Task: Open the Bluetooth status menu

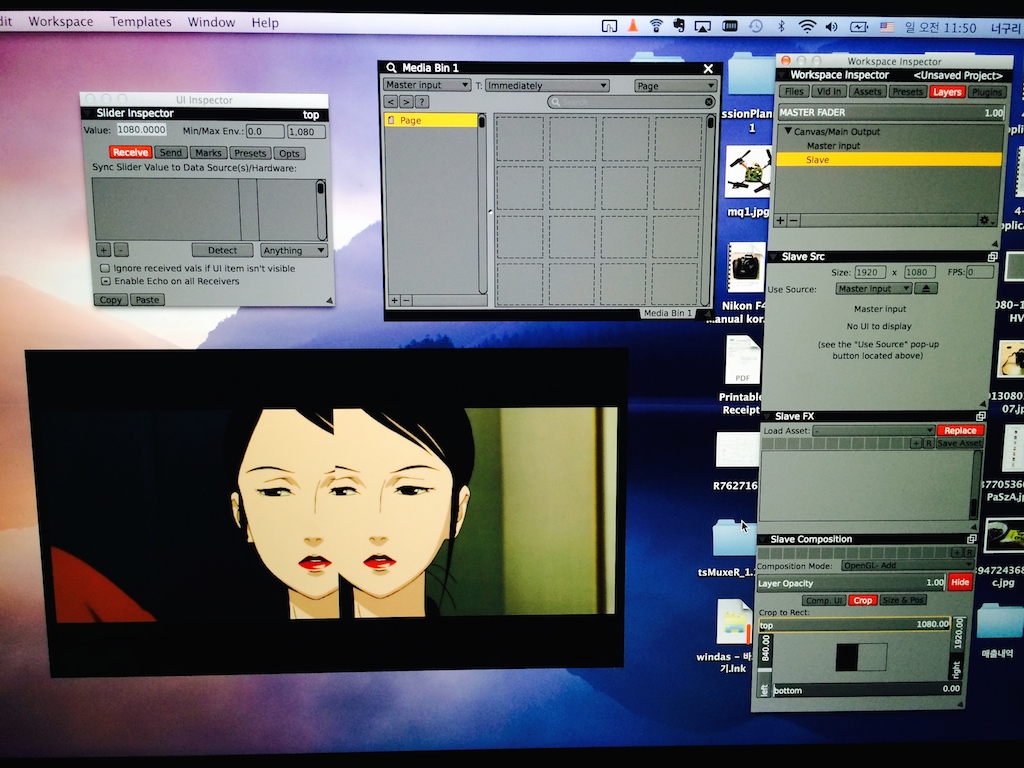Action: tap(781, 26)
